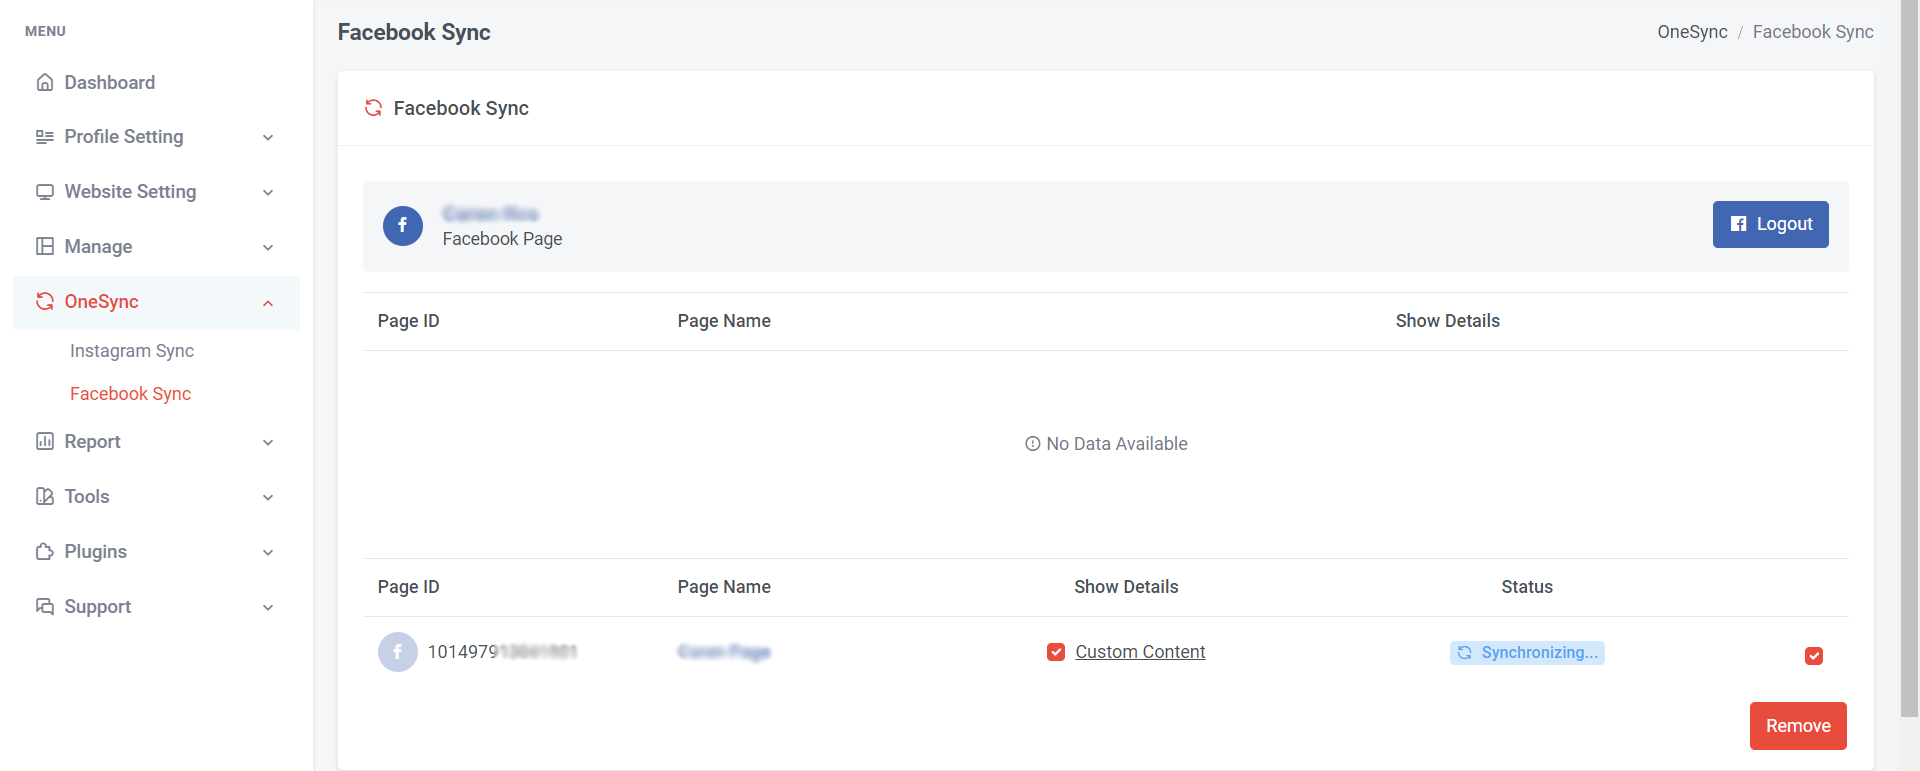Expand the Tools menu chevron
1920x771 pixels.
click(x=268, y=498)
